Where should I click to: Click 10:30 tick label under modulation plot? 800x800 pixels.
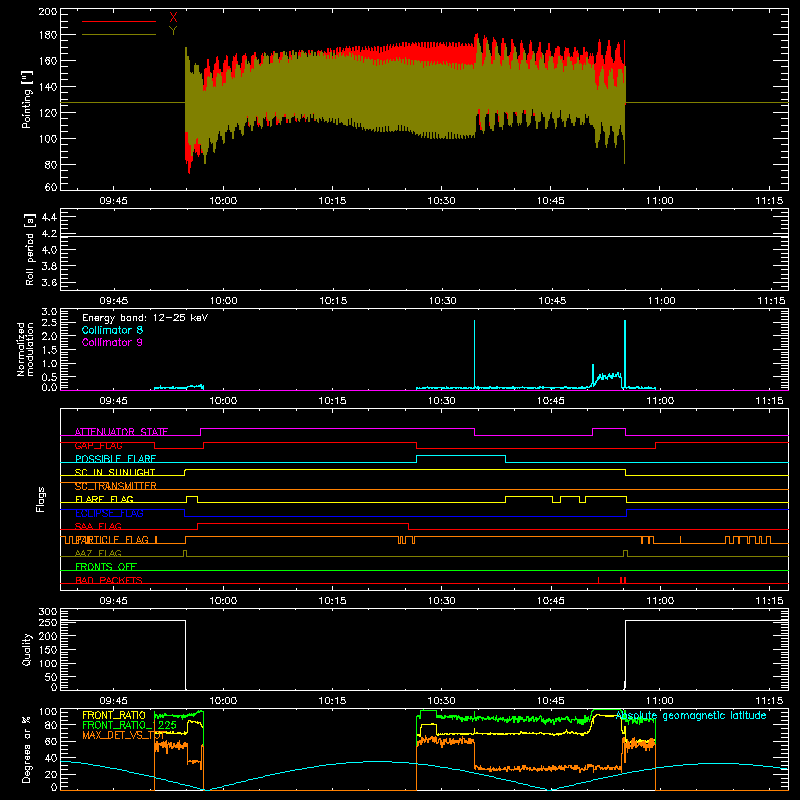point(441,401)
